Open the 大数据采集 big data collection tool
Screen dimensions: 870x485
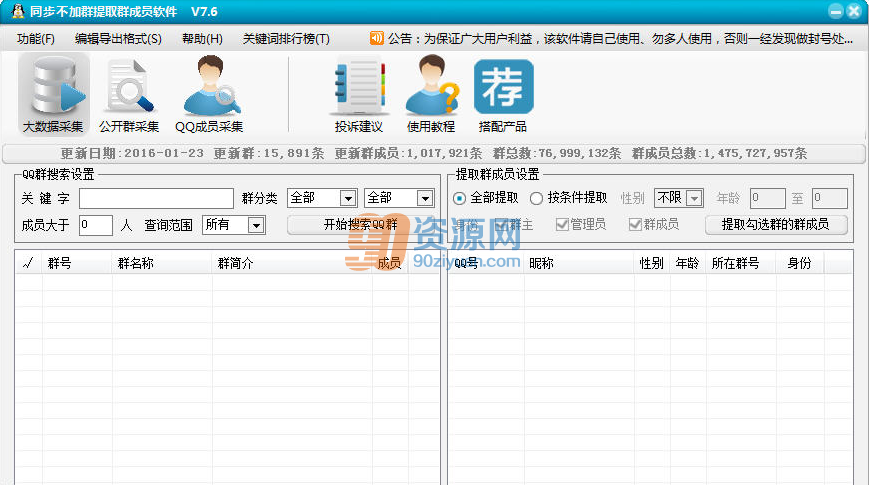pyautogui.click(x=53, y=94)
